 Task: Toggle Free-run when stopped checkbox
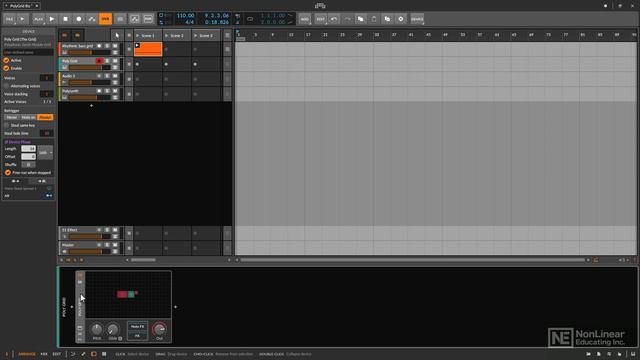8,173
